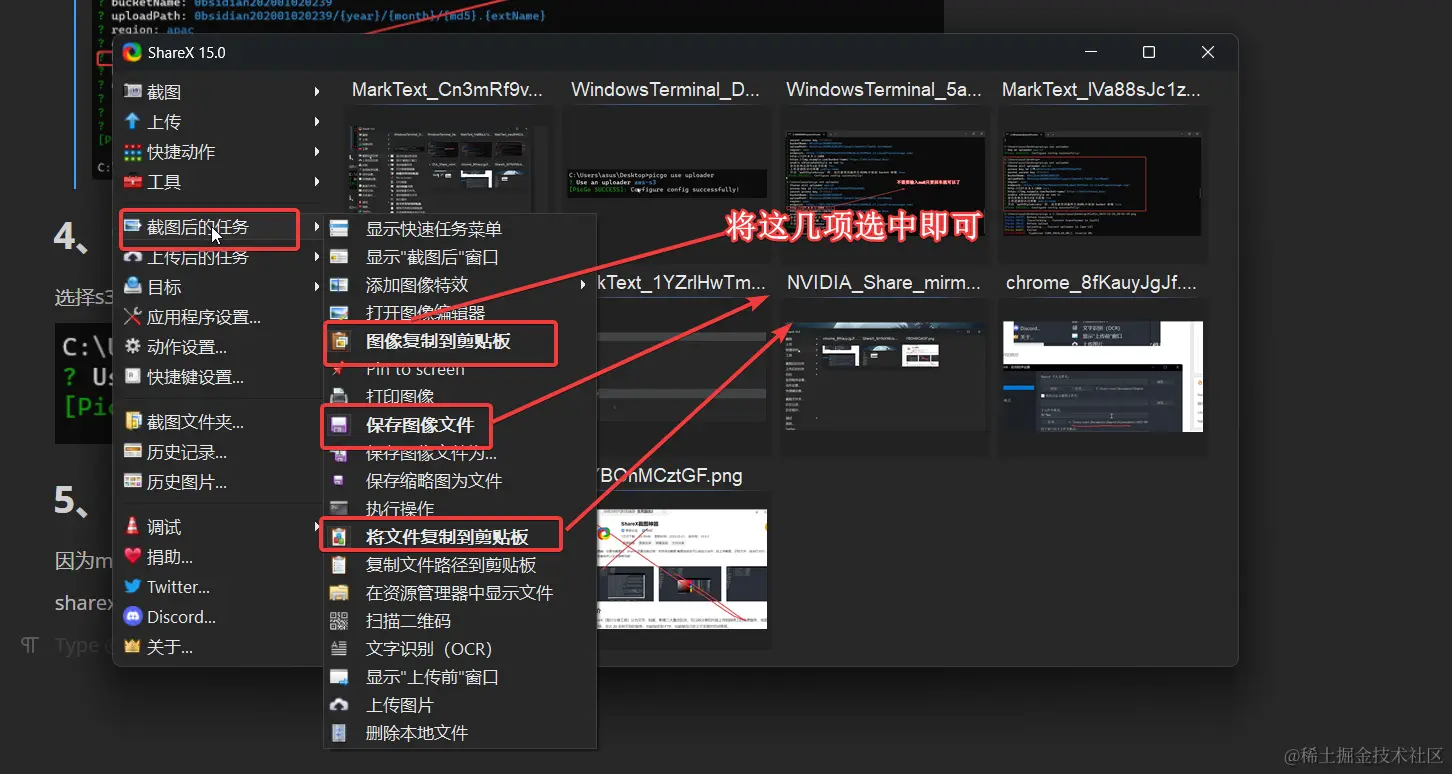Expand the 添加图像特效 submenu arrow
Viewport: 1452px width, 774px height.
pyautogui.click(x=584, y=285)
